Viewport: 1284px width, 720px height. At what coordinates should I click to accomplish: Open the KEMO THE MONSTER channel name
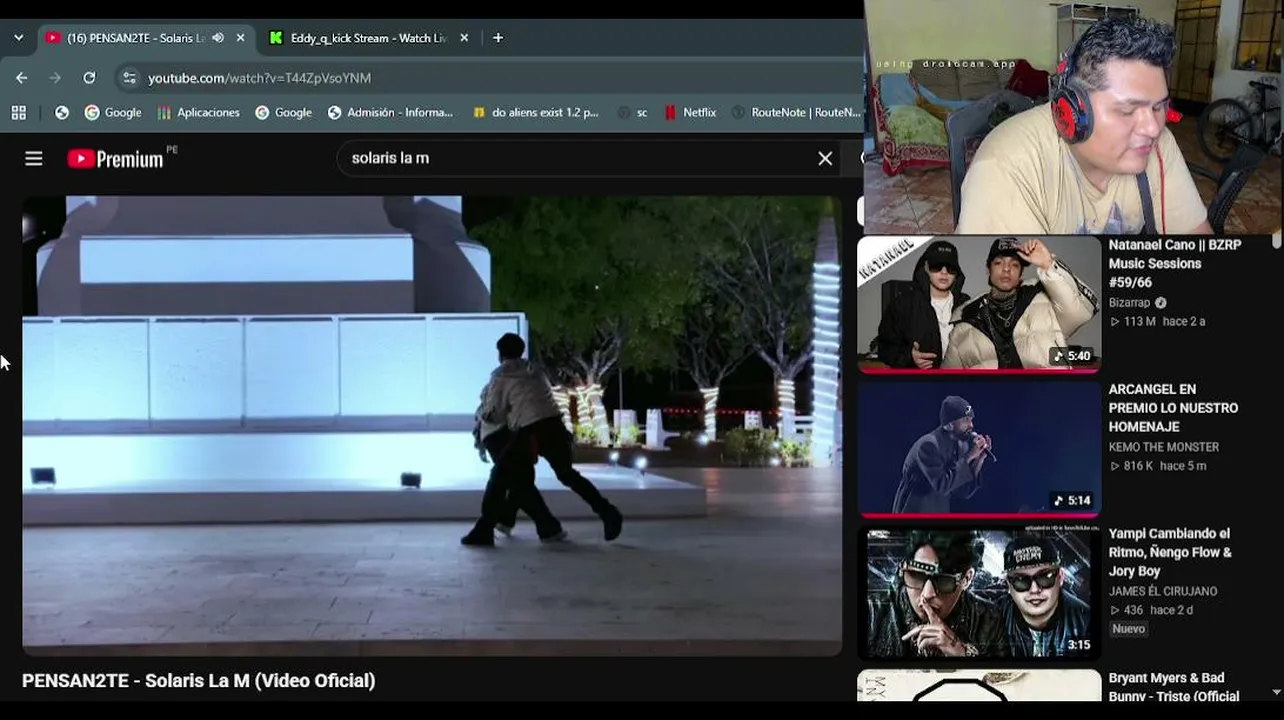tap(1163, 447)
